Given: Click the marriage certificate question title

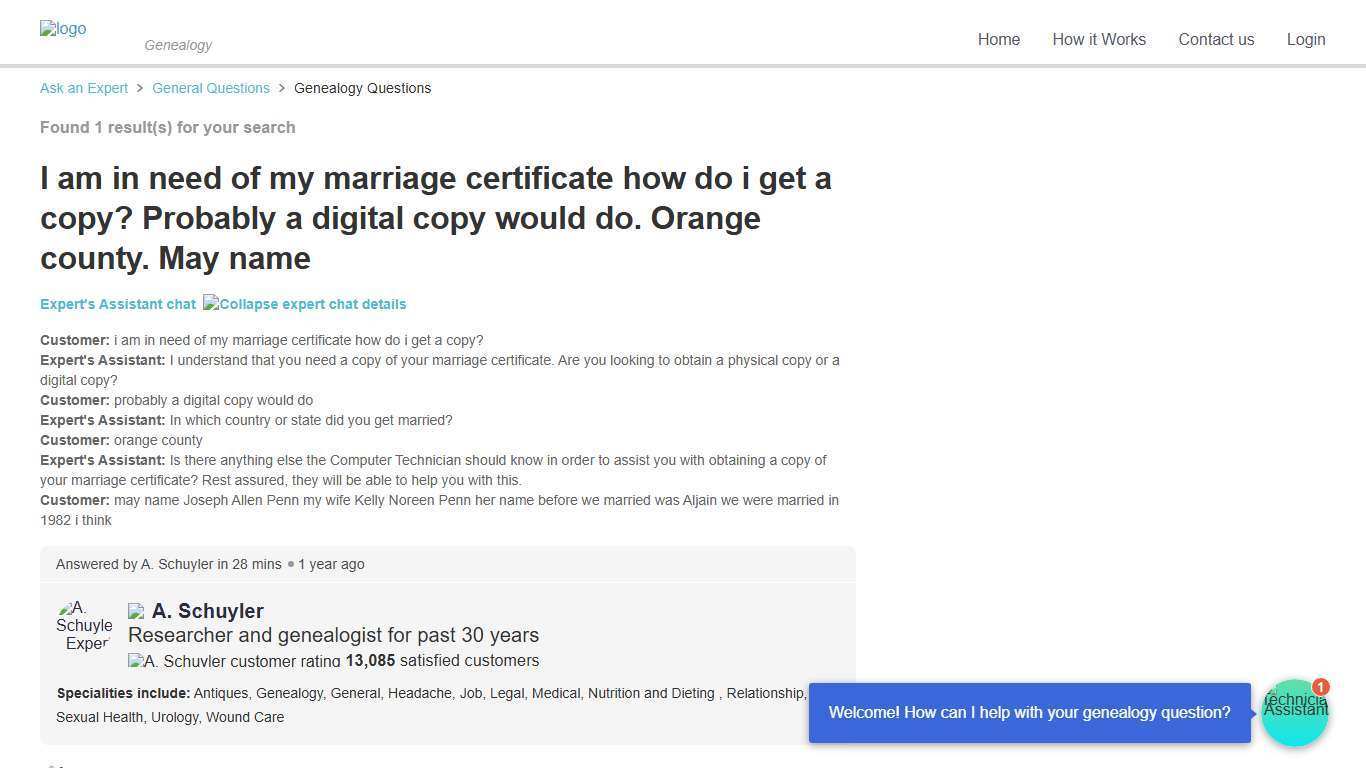Looking at the screenshot, I should click(x=436, y=218).
